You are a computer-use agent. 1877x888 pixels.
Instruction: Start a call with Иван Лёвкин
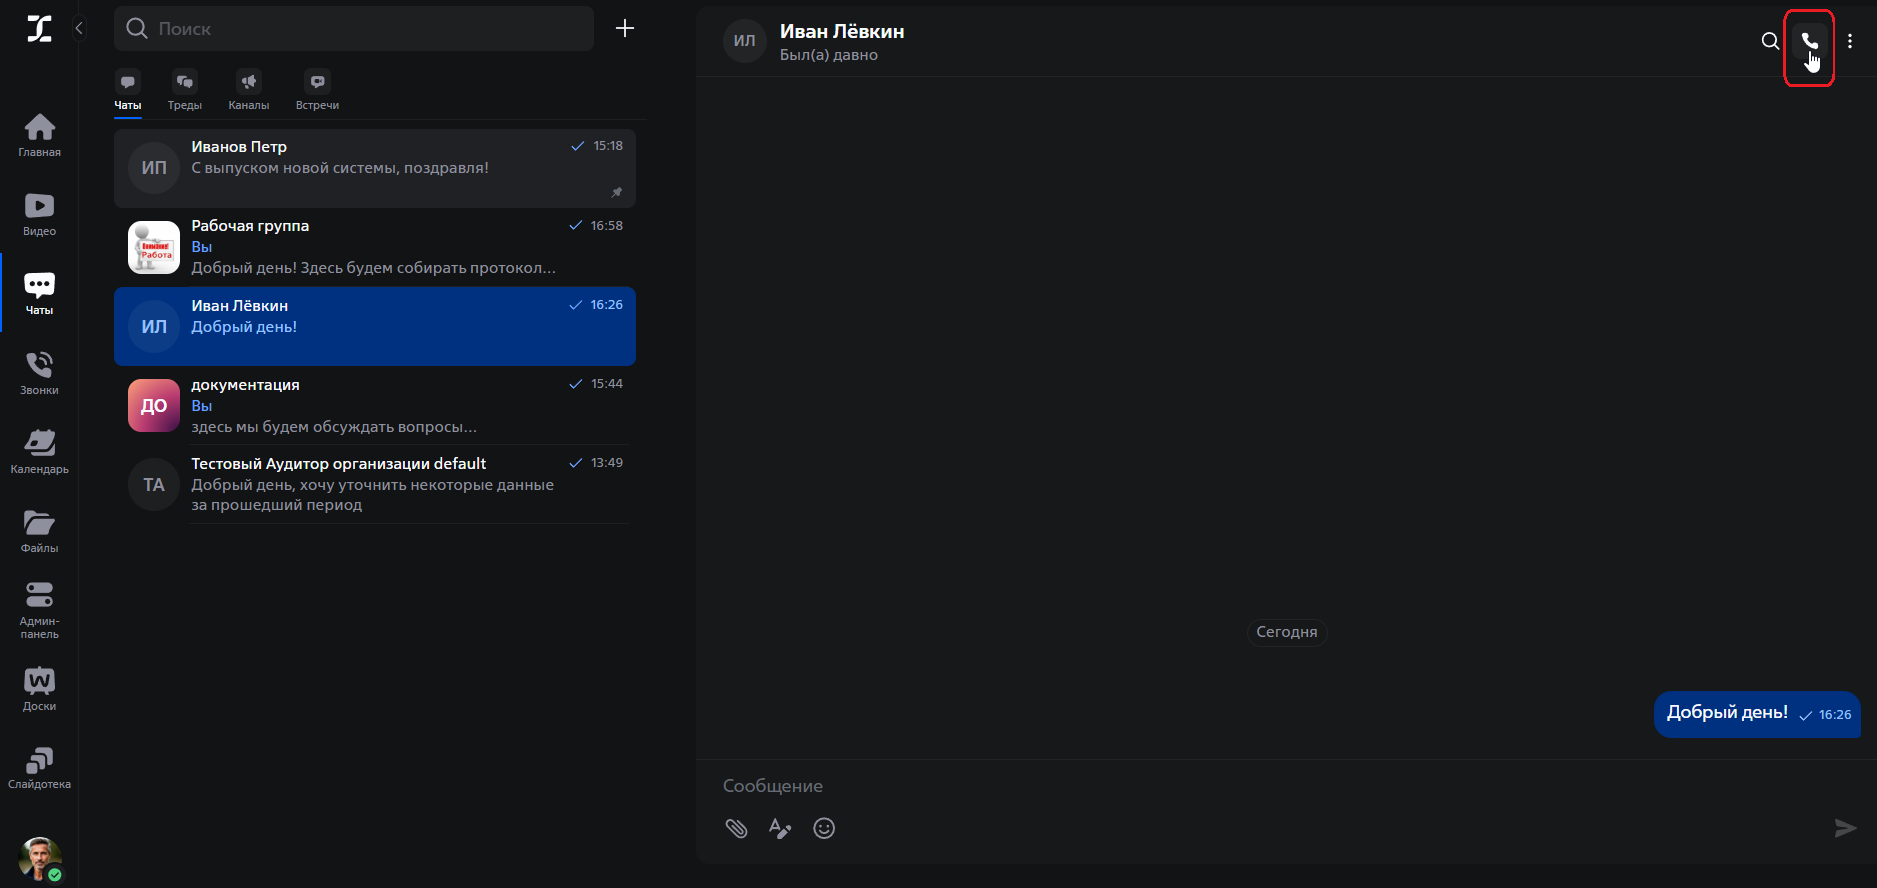pyautogui.click(x=1809, y=41)
